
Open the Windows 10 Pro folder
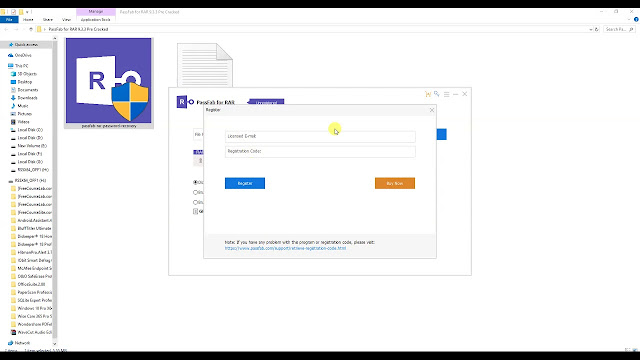pos(34,309)
